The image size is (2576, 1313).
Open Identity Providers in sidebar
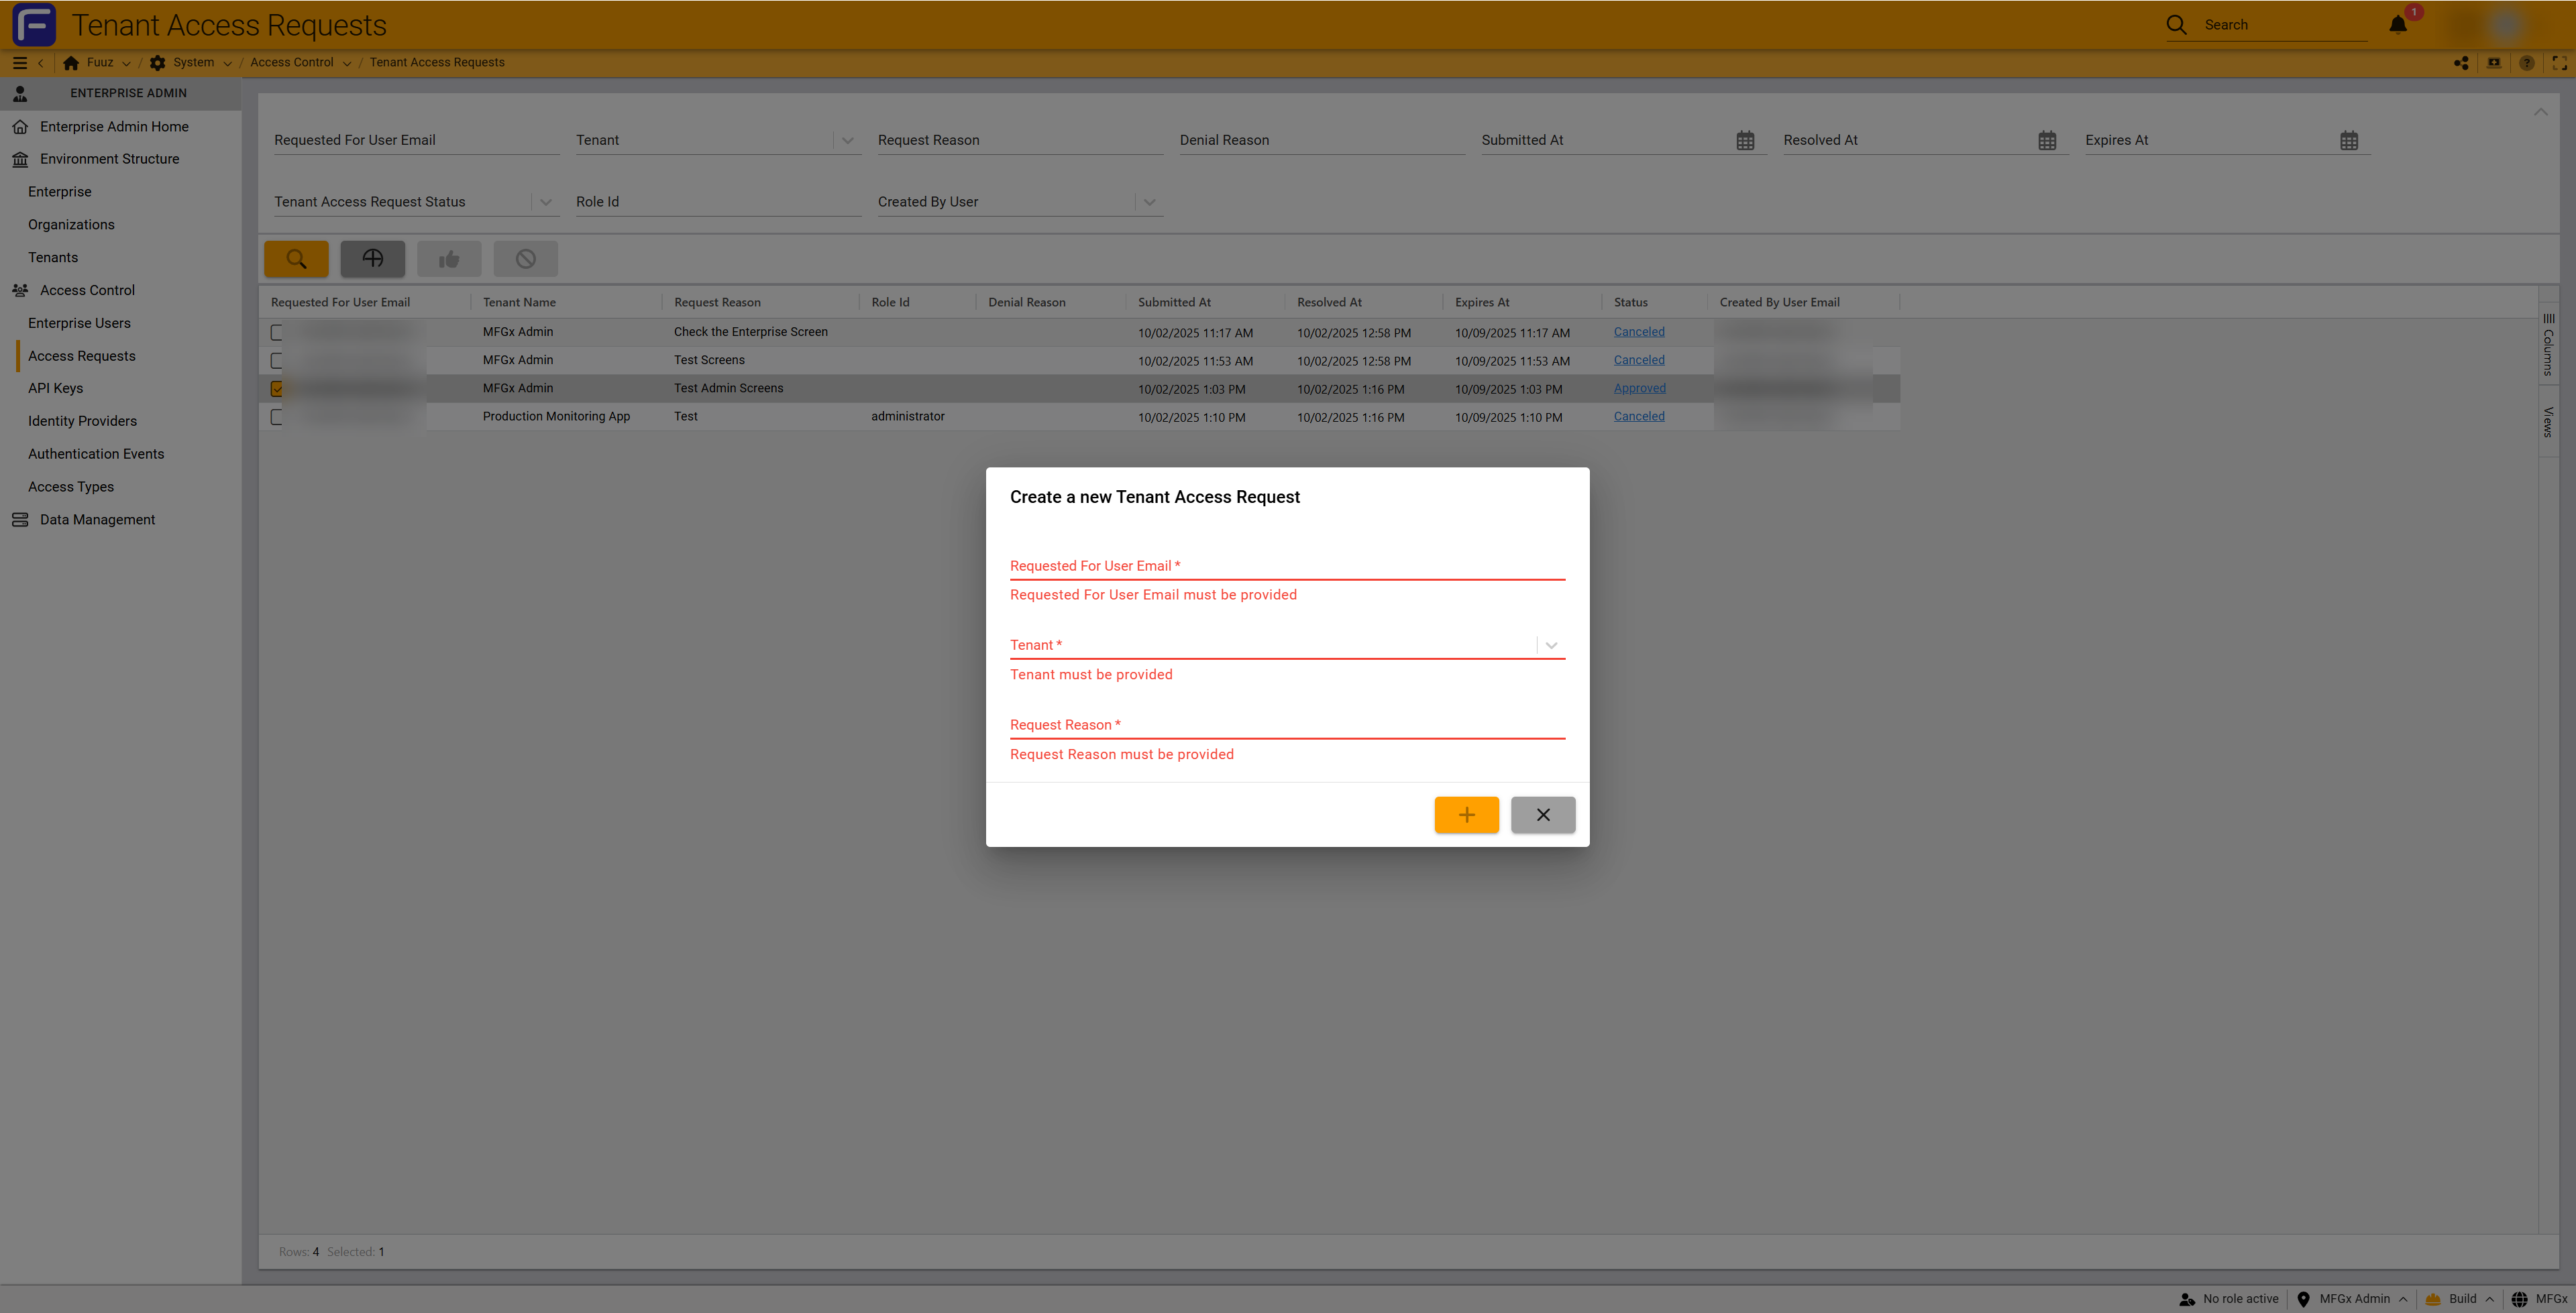pyautogui.click(x=82, y=421)
